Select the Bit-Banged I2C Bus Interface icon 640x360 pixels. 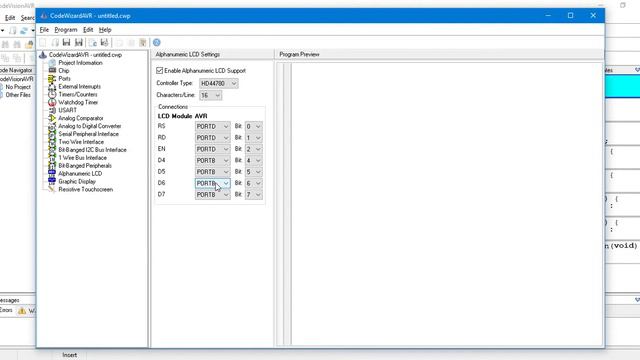(x=52, y=150)
